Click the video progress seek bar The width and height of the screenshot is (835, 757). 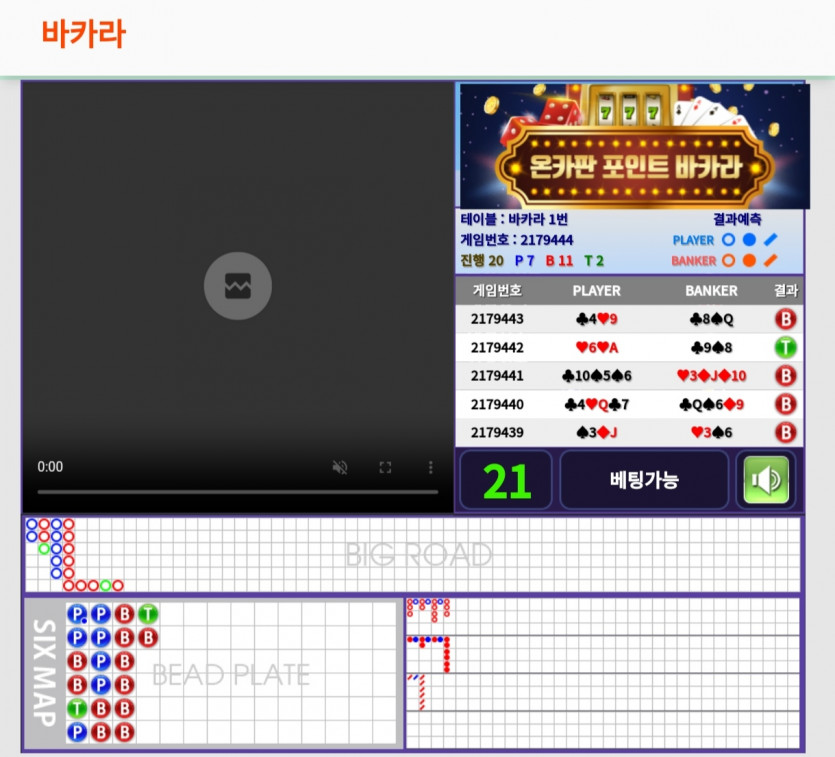[x=238, y=492]
